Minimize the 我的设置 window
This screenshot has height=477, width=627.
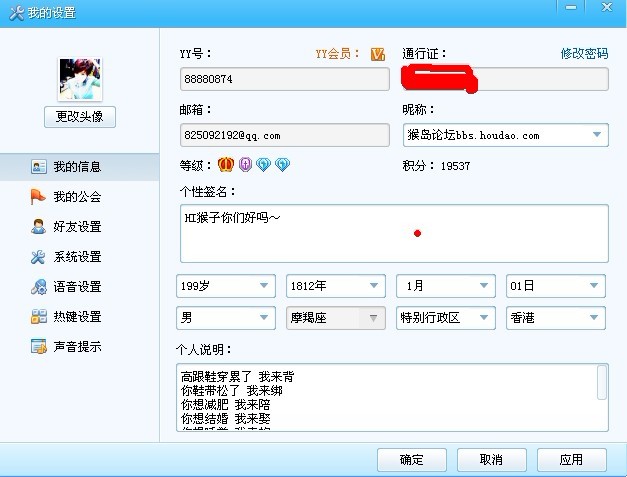(571, 7)
